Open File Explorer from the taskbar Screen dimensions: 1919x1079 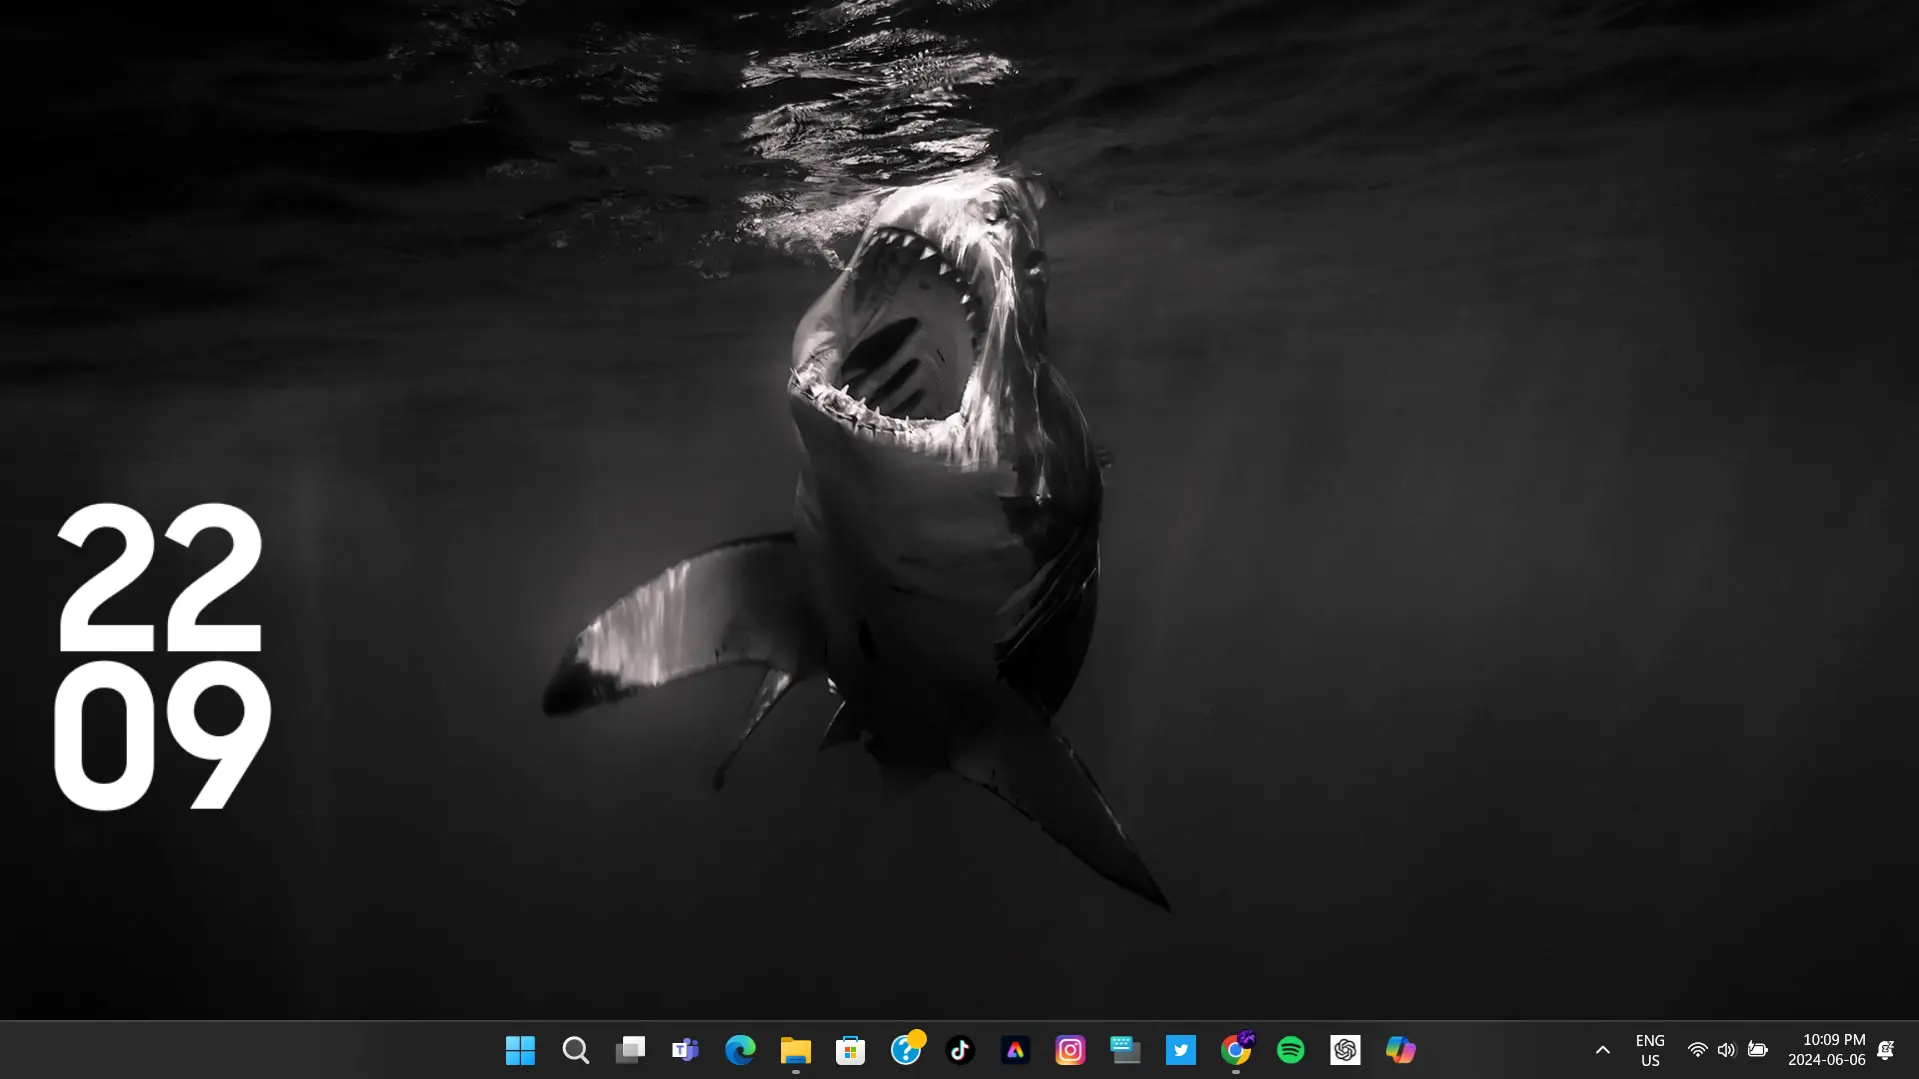(796, 1050)
